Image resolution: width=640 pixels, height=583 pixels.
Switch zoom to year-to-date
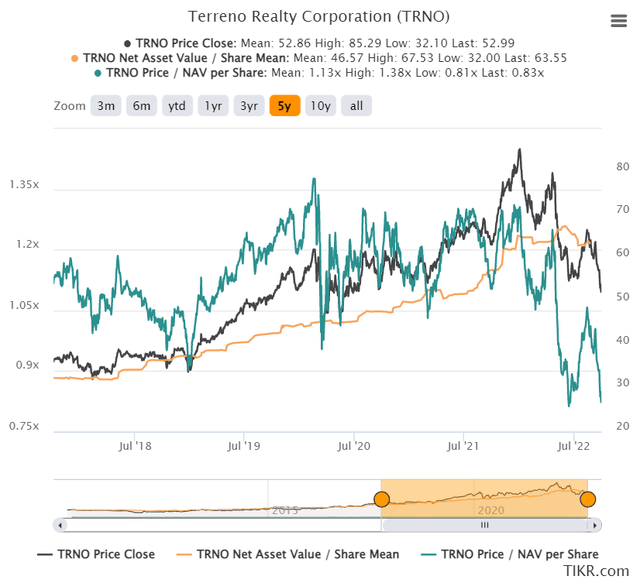[179, 106]
